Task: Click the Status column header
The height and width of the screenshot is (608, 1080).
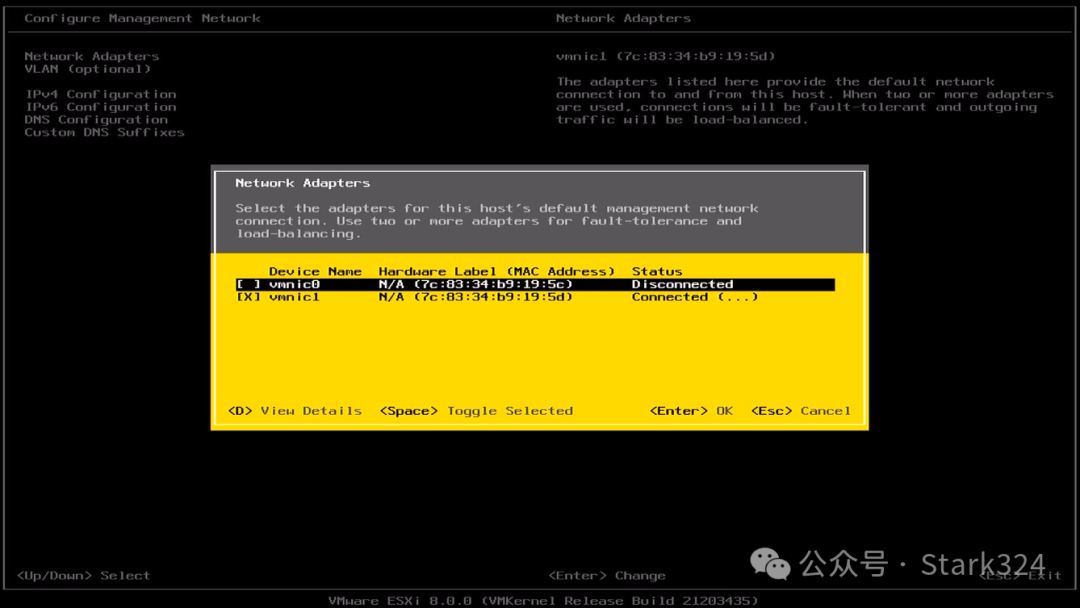Action: tap(657, 272)
